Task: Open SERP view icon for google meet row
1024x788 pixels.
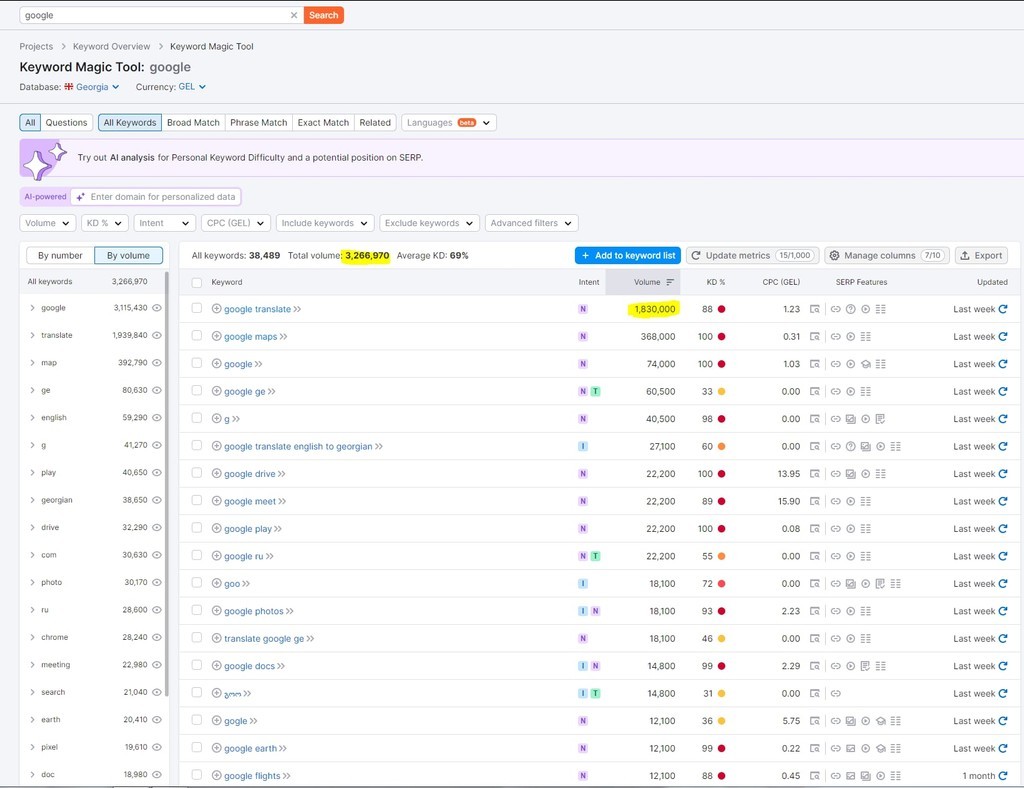Action: [814, 501]
